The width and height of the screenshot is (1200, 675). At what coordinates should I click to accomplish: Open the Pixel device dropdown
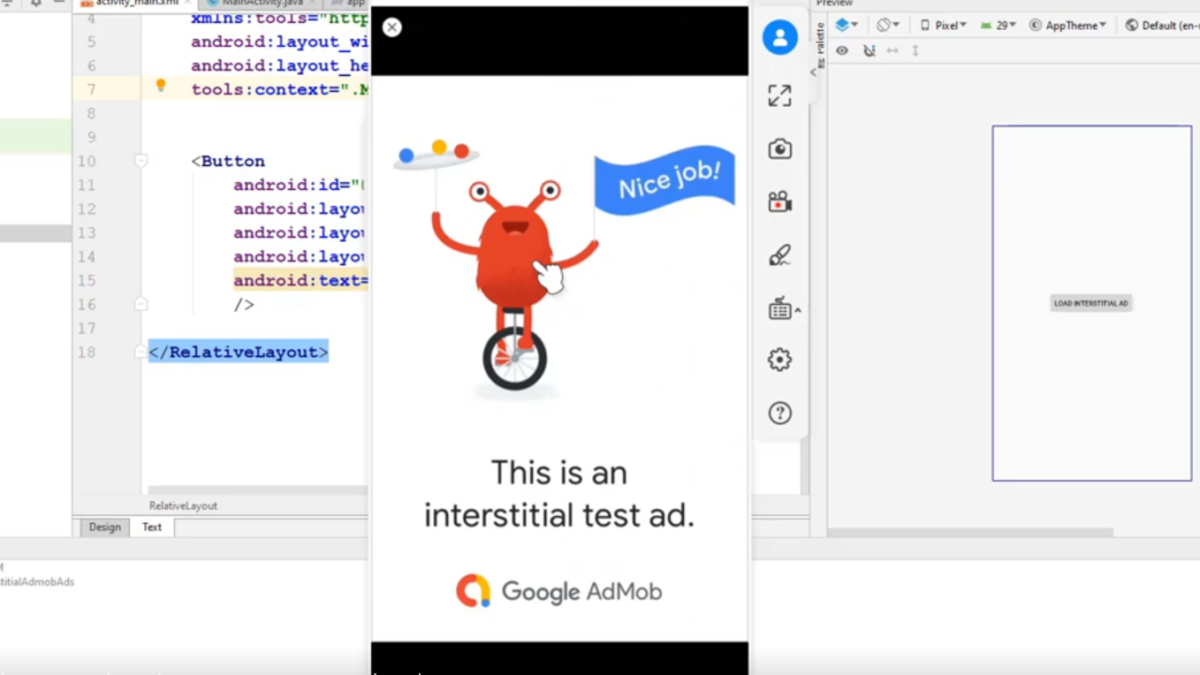943,25
